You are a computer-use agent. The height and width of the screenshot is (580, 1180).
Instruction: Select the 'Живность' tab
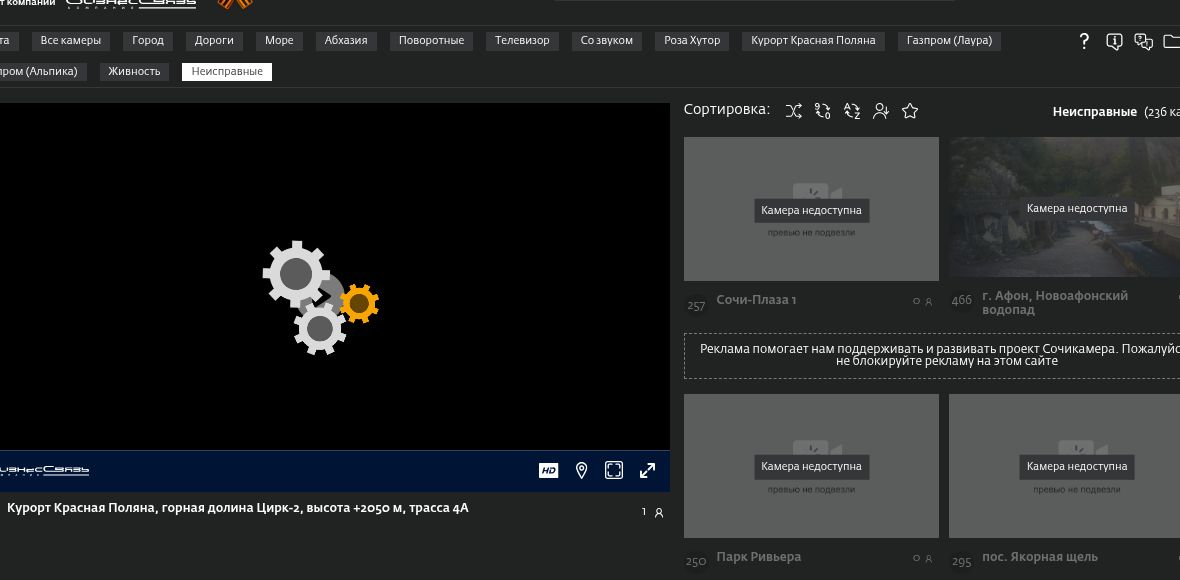point(134,71)
